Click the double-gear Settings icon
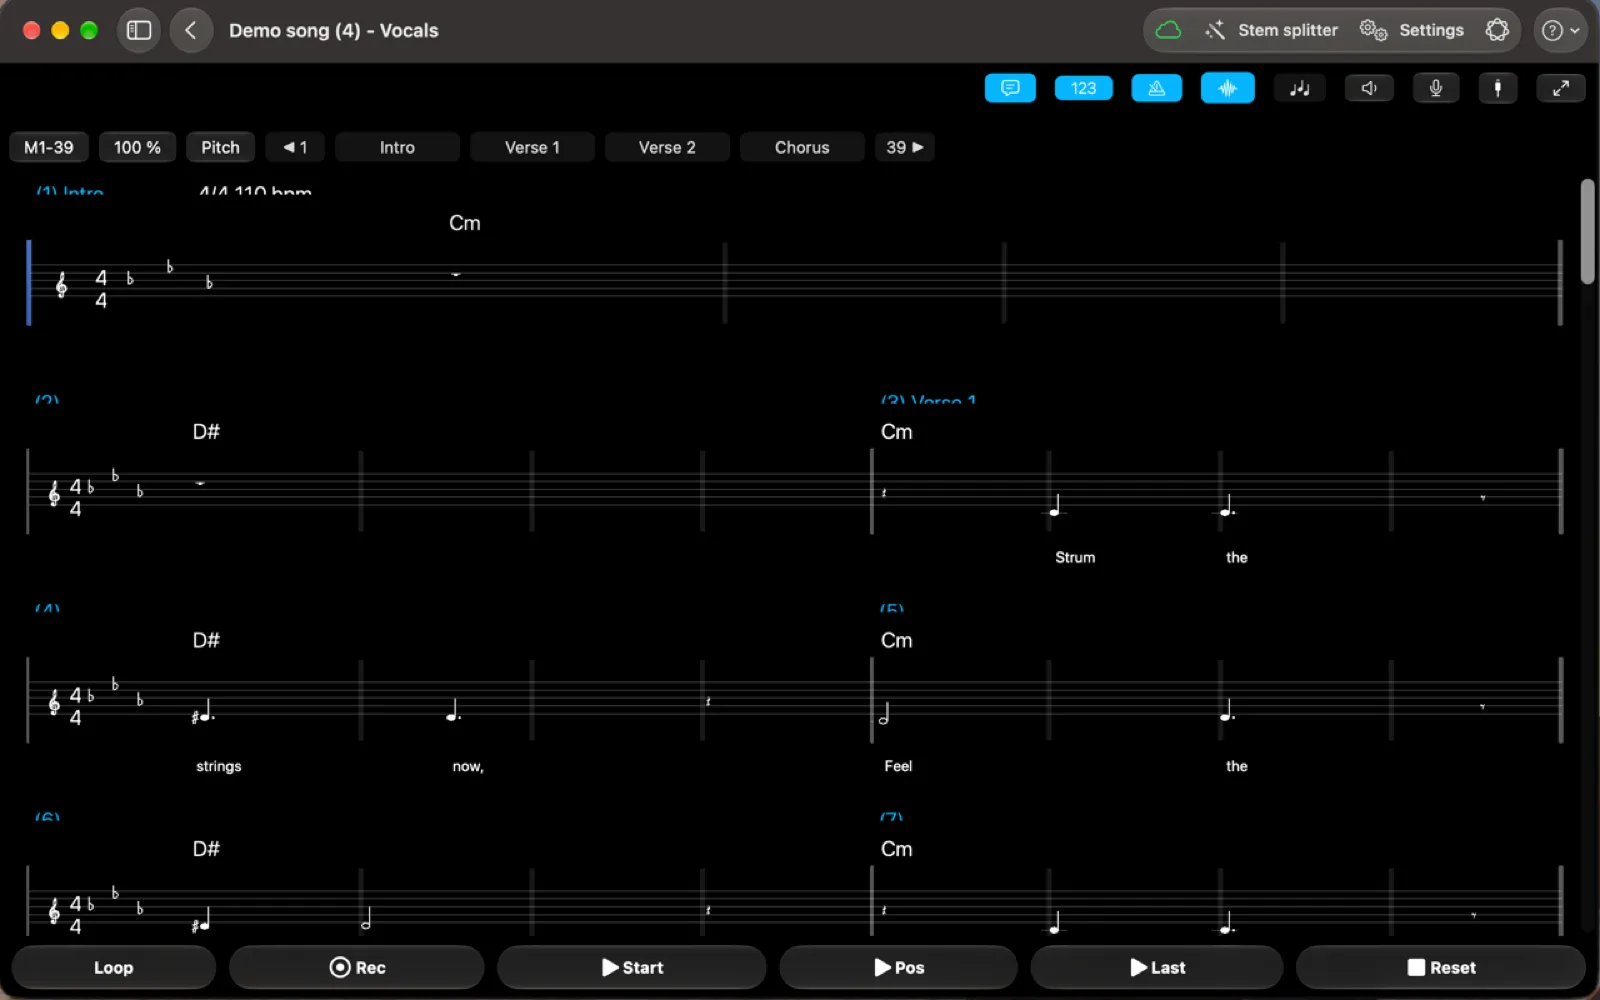This screenshot has height=1000, width=1600. coord(1373,30)
